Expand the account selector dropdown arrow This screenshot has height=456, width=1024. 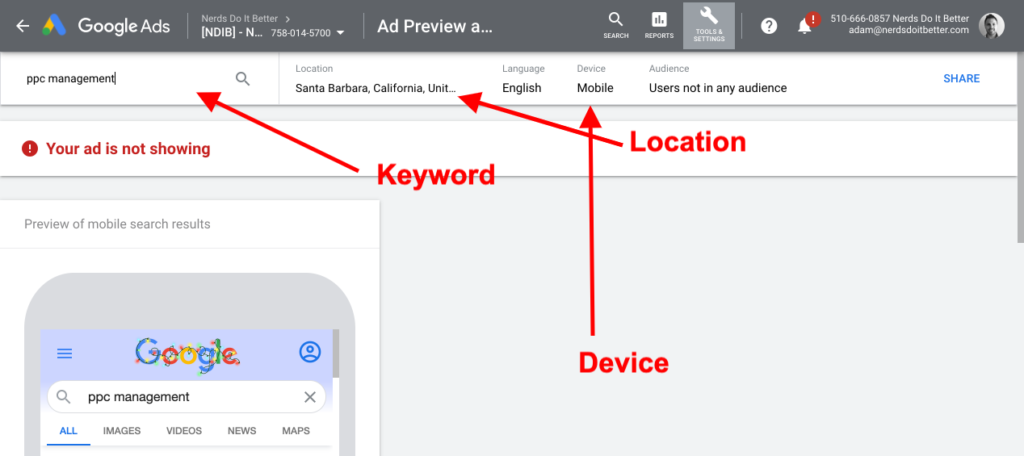click(340, 33)
